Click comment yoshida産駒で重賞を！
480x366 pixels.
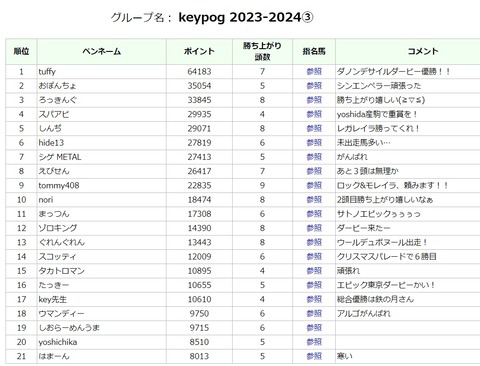pos(377,114)
